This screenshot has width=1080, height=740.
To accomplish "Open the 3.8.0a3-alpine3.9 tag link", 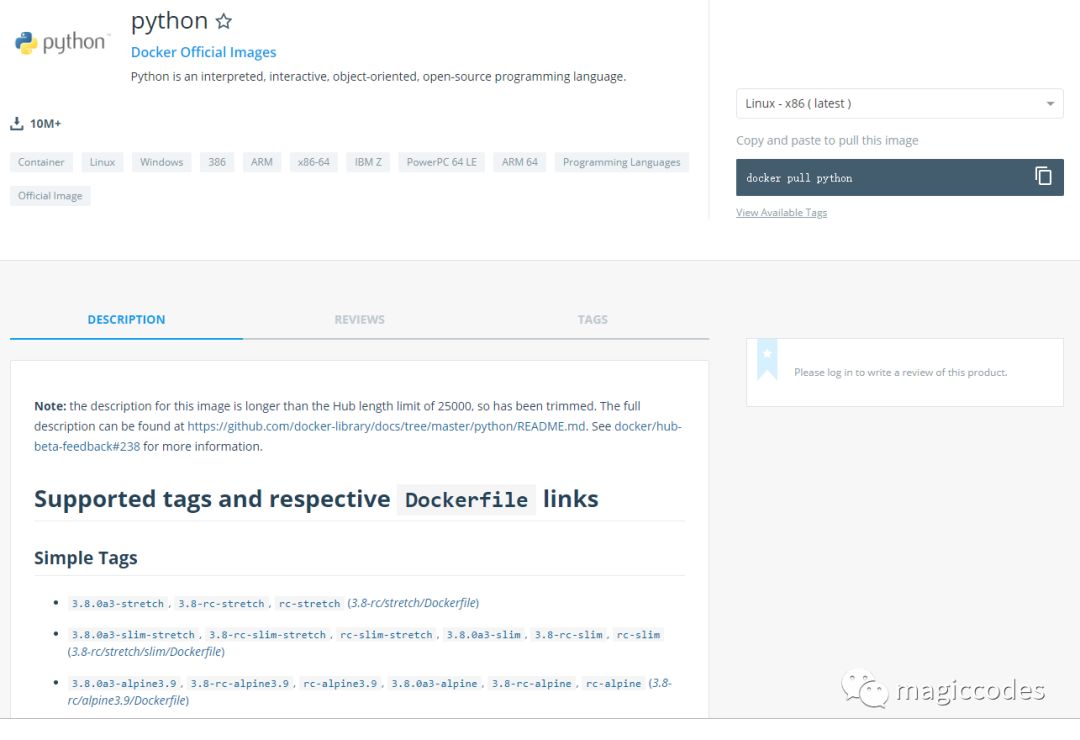I will point(124,684).
